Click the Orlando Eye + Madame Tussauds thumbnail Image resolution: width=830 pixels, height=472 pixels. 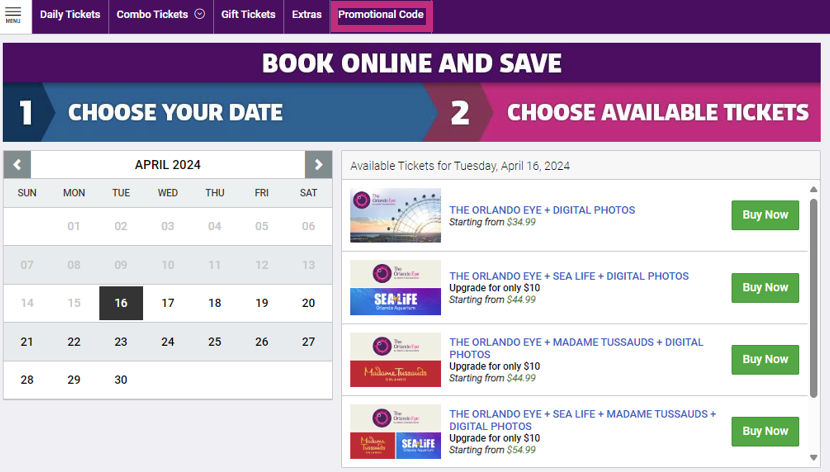pyautogui.click(x=395, y=360)
